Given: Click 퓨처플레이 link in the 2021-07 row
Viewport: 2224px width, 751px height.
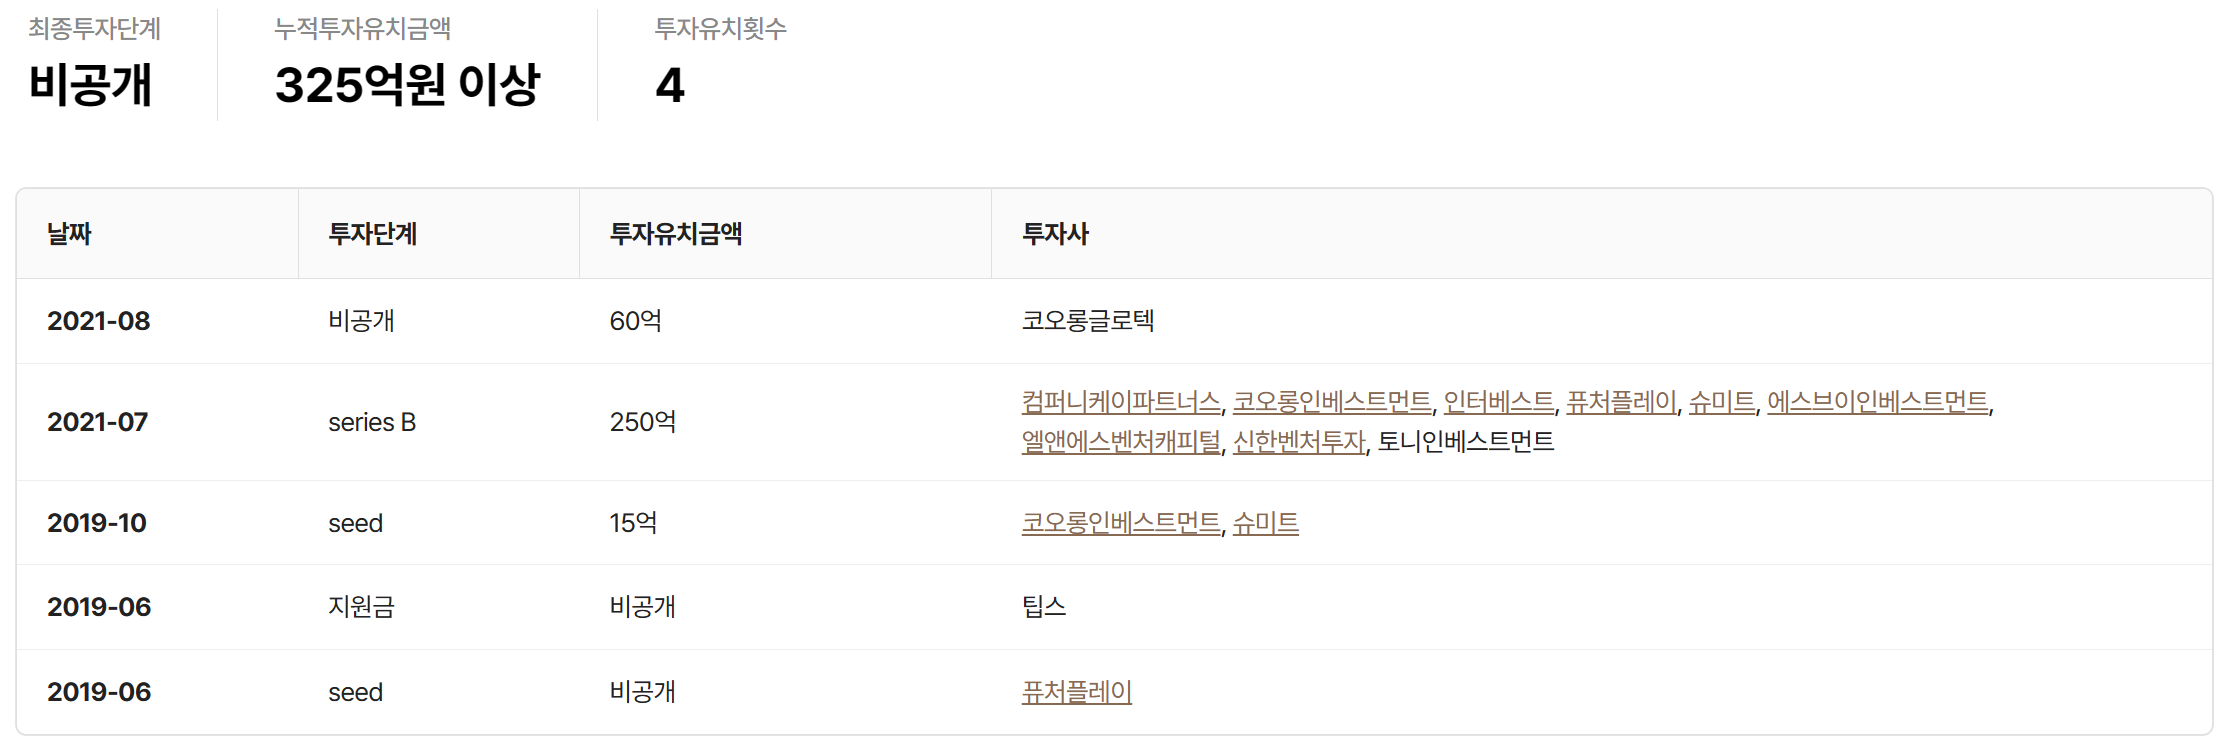Looking at the screenshot, I should [x=1621, y=402].
